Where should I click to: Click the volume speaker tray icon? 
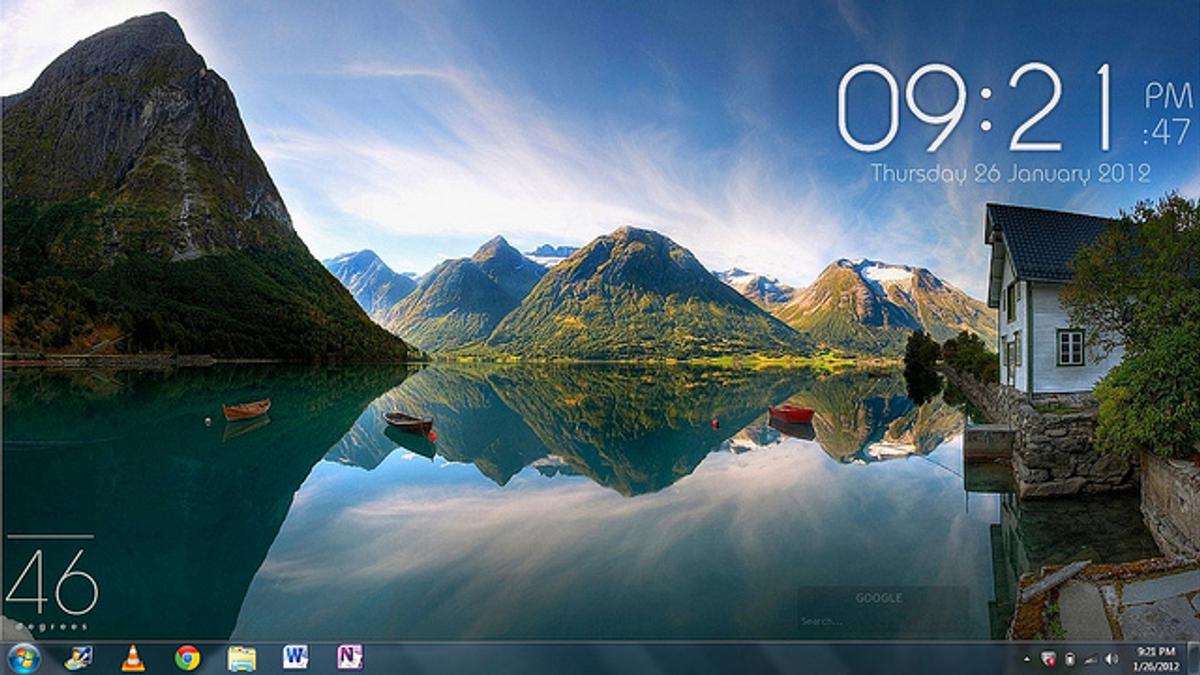1111,659
